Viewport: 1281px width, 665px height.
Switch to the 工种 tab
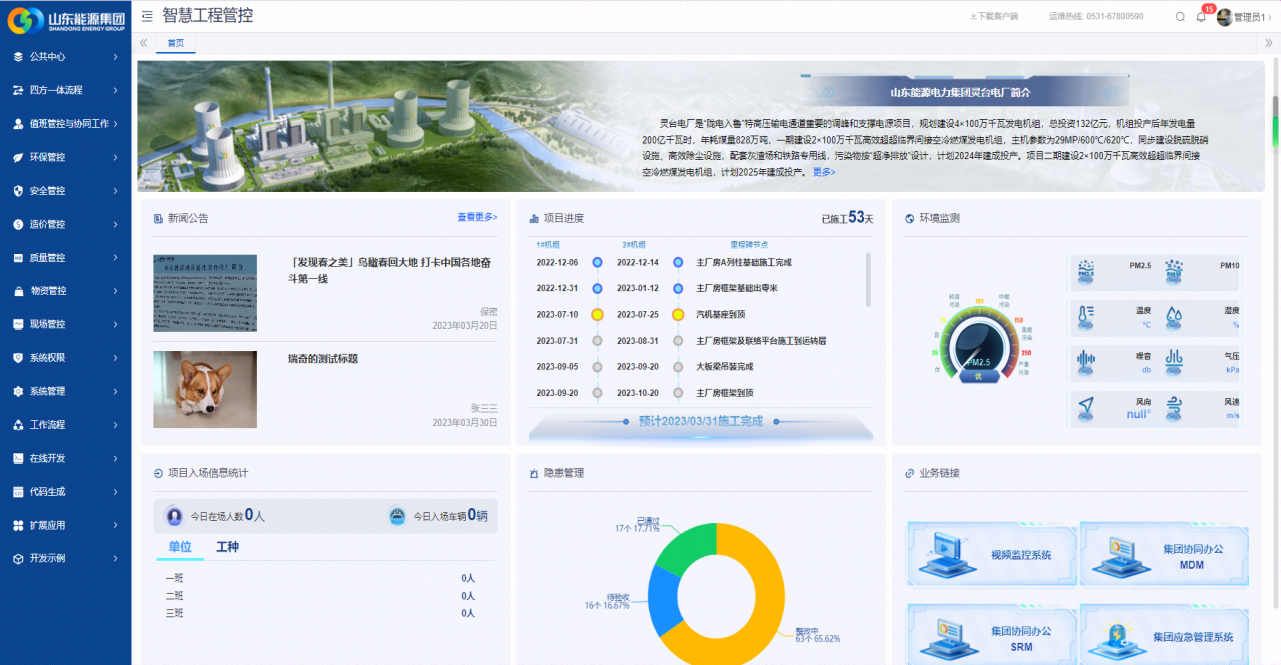[x=227, y=547]
